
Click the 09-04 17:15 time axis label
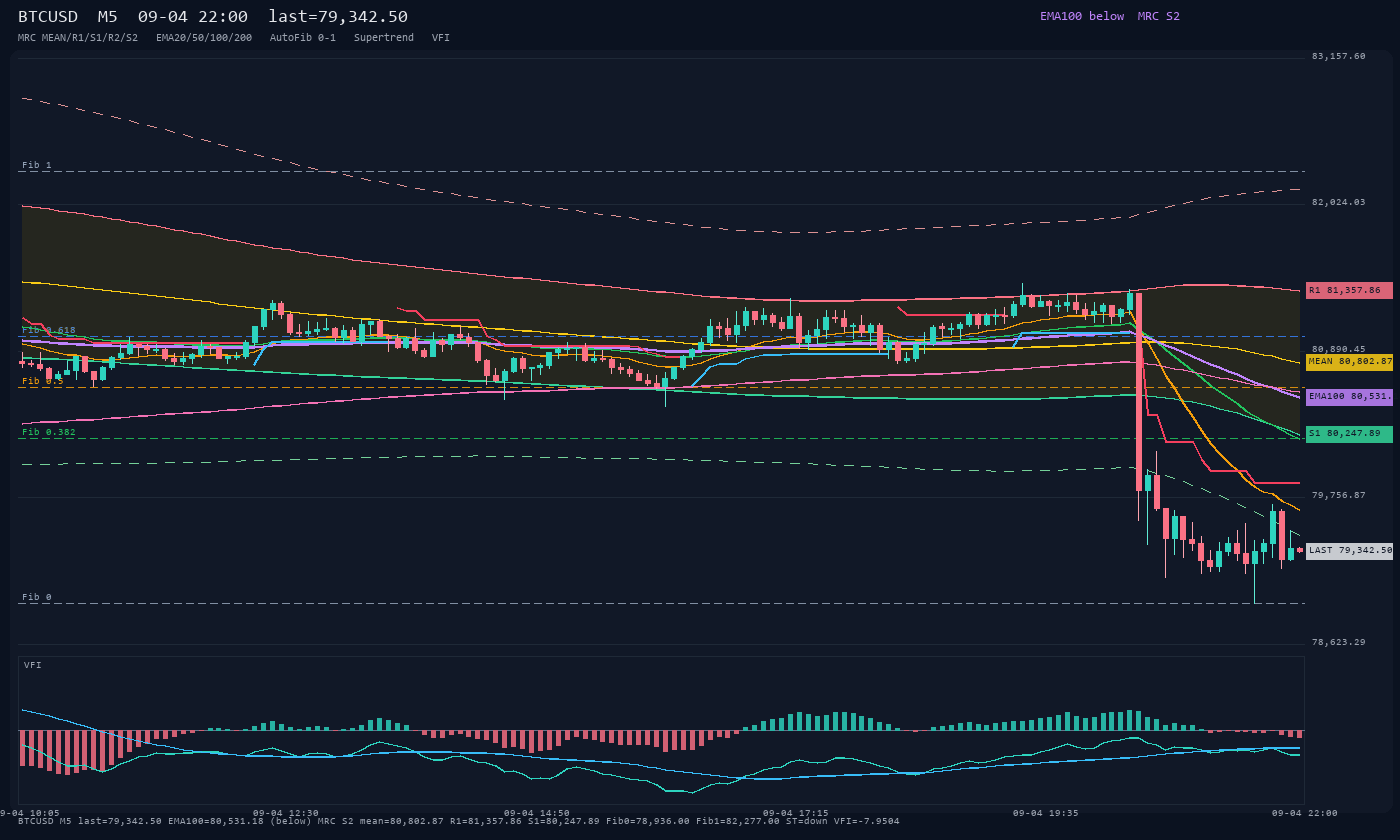pyautogui.click(x=796, y=813)
